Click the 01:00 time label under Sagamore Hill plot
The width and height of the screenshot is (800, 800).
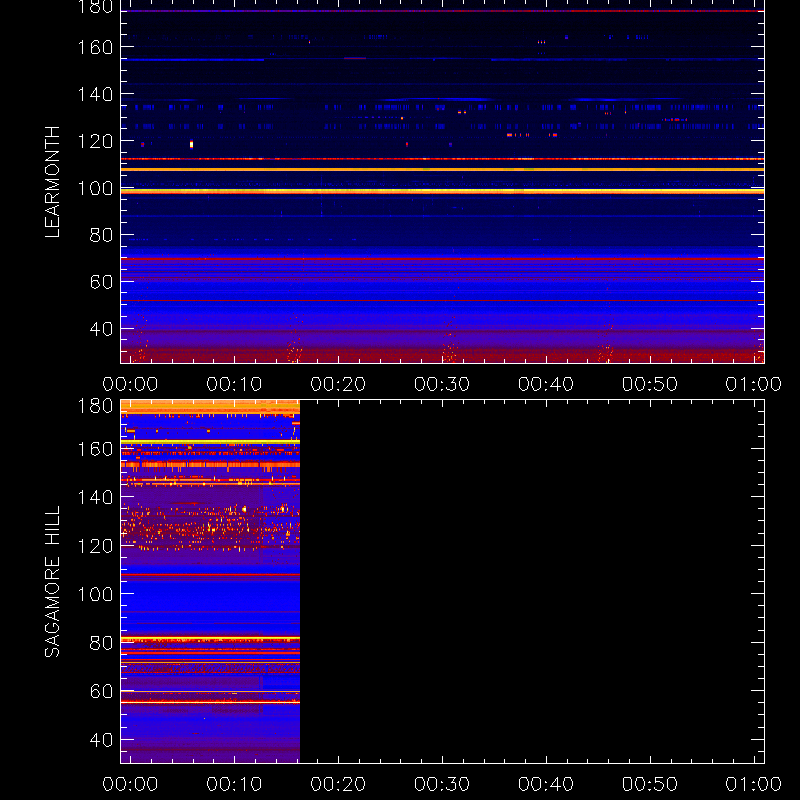coord(754,784)
